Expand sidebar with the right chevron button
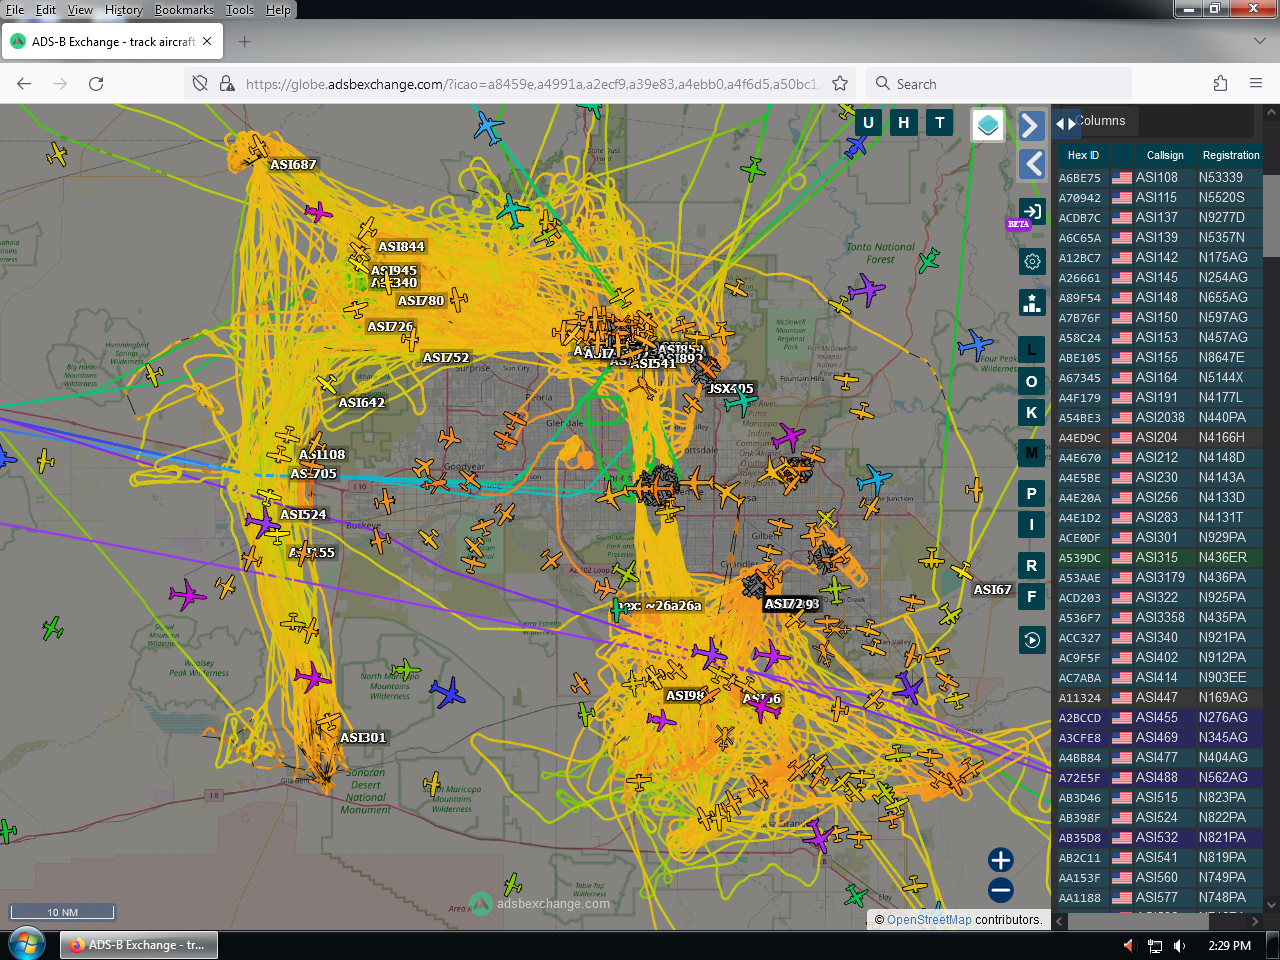This screenshot has width=1280, height=960. point(1032,125)
